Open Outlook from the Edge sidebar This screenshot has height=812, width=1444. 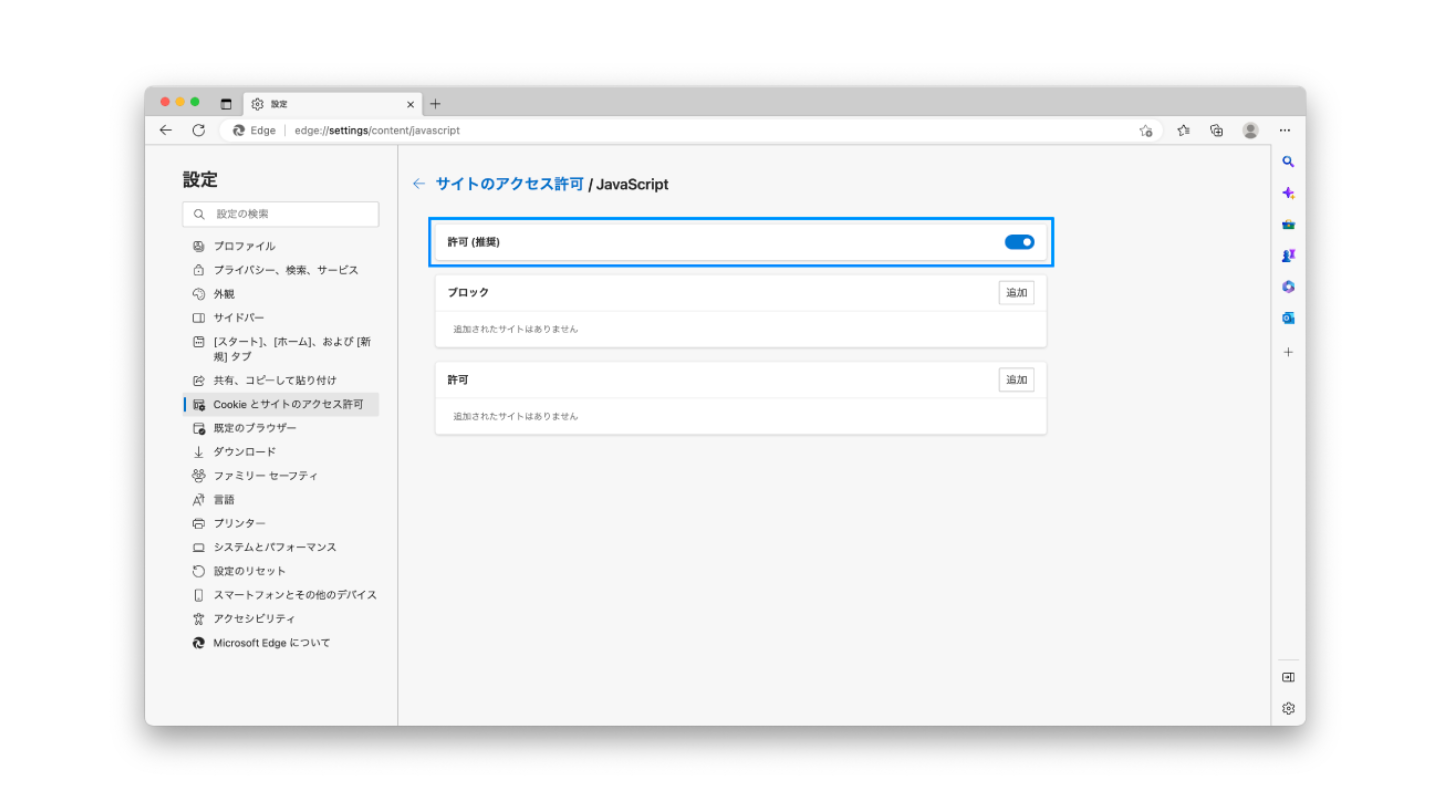(x=1288, y=318)
